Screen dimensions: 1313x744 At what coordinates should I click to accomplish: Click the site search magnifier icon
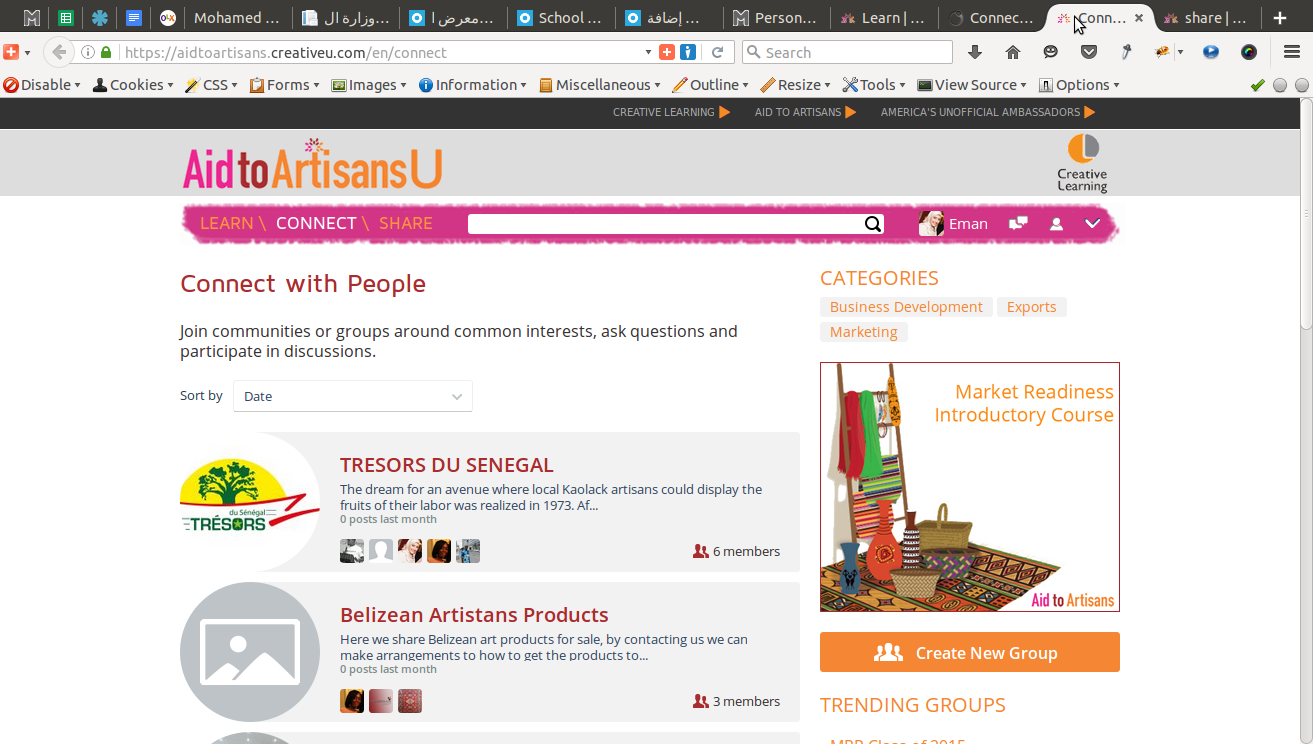873,224
